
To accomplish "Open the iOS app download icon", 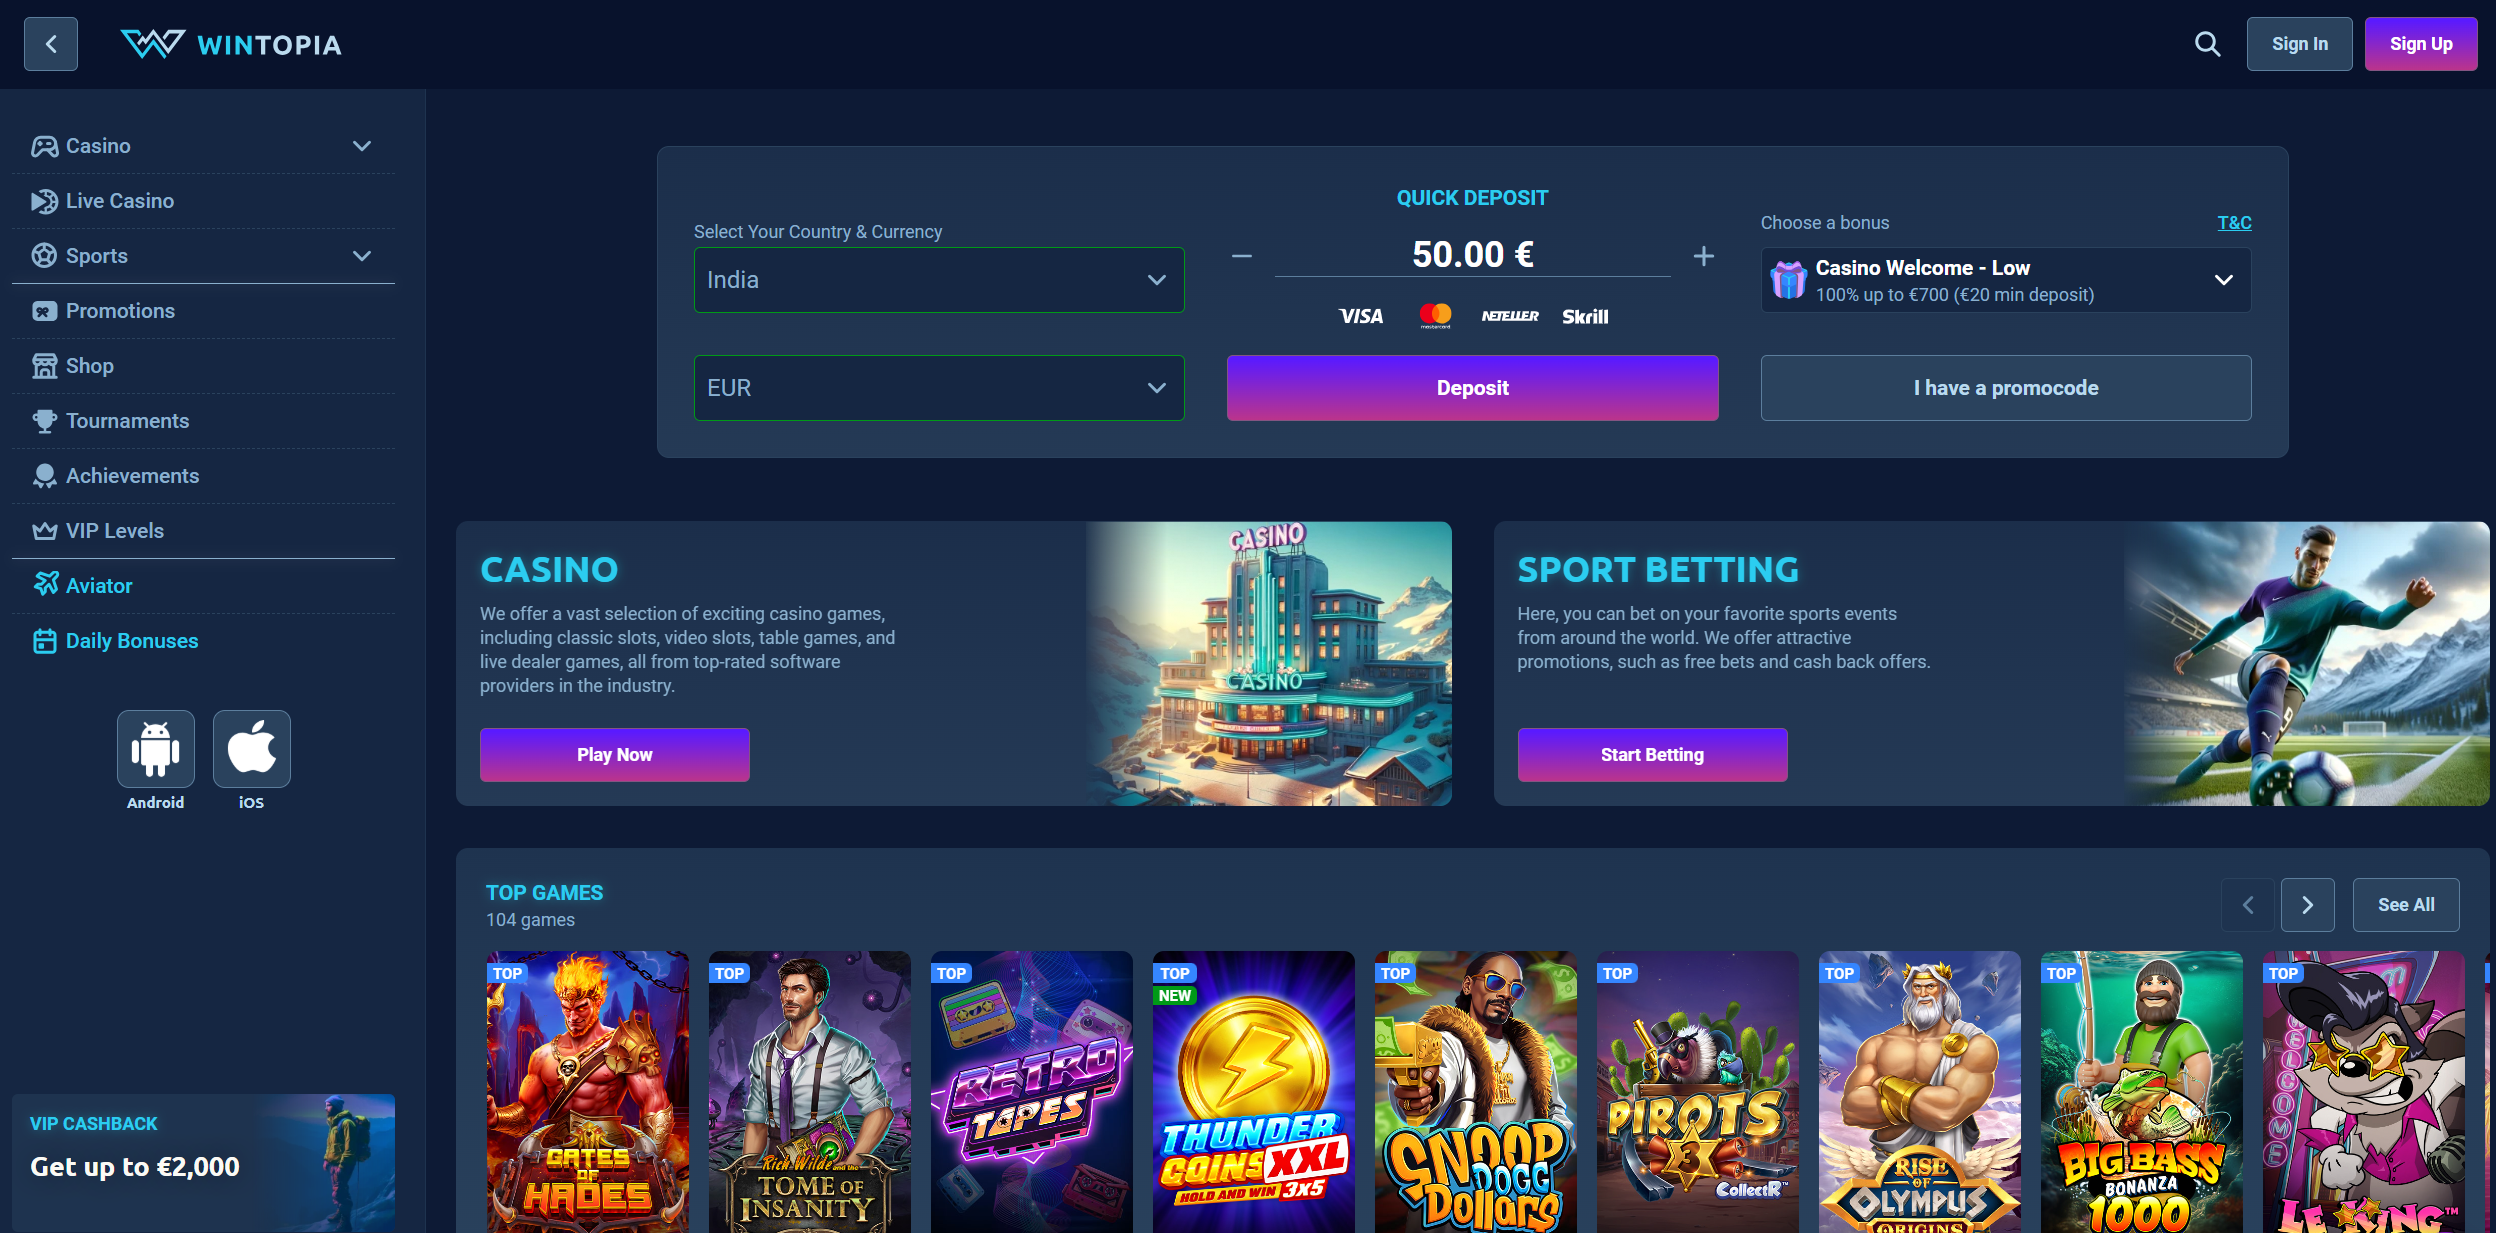I will 252,749.
